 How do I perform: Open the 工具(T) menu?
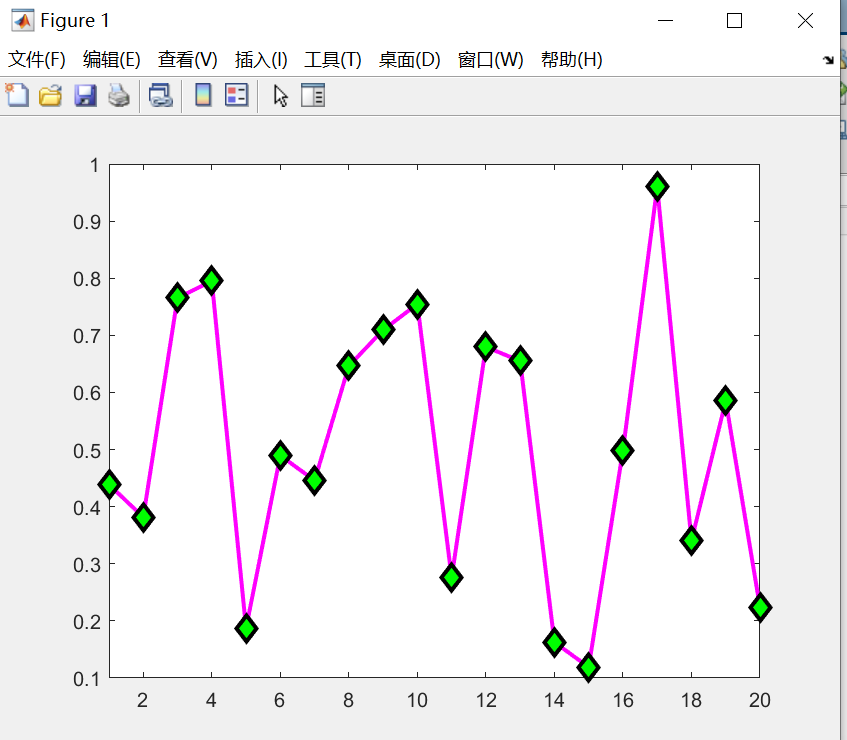click(x=332, y=60)
